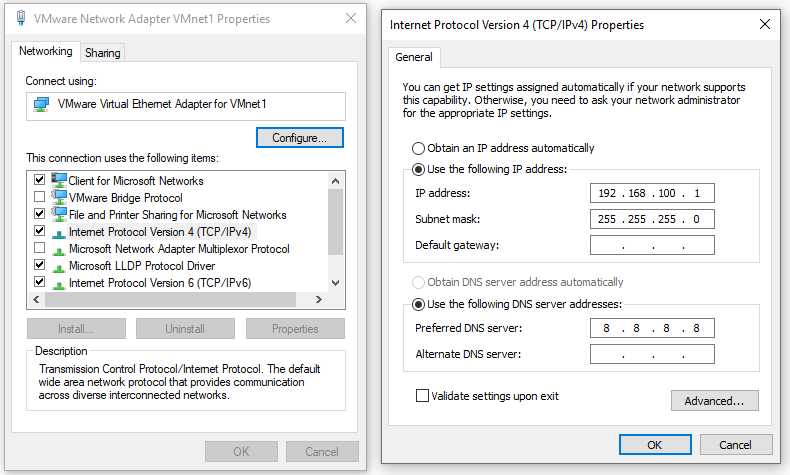Open Advanced TCP/IP settings
The image size is (790, 475).
(x=714, y=401)
